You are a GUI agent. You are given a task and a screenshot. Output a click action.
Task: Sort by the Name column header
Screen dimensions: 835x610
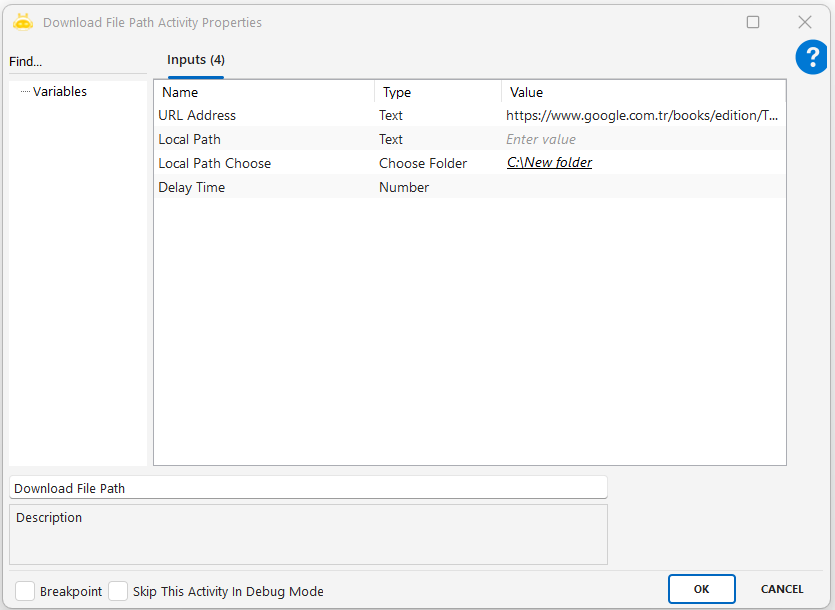coord(264,92)
